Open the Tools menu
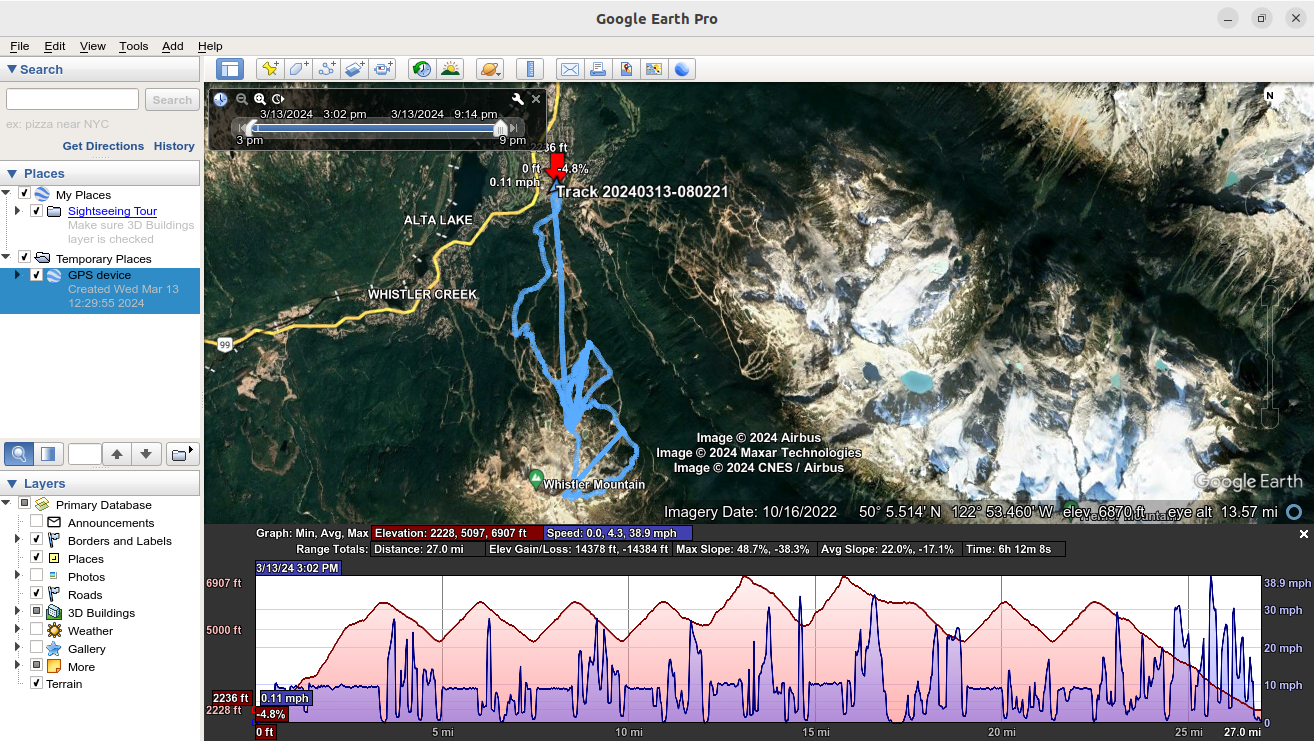The height and width of the screenshot is (741, 1314). (133, 46)
